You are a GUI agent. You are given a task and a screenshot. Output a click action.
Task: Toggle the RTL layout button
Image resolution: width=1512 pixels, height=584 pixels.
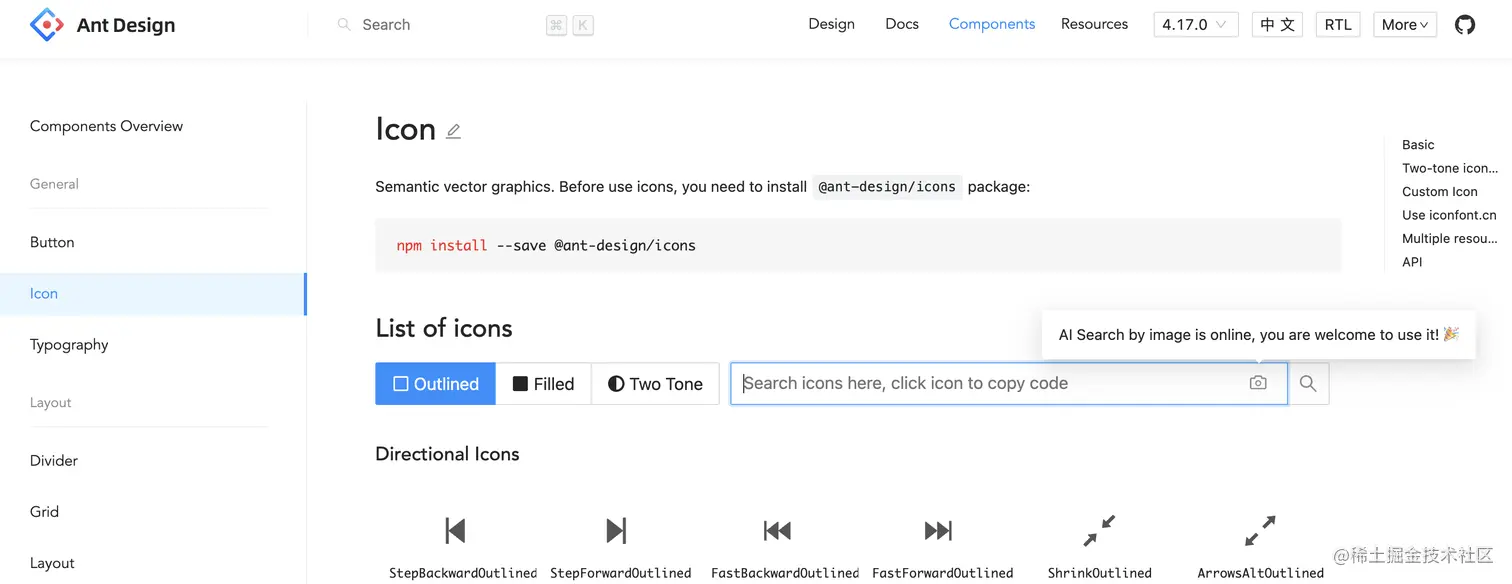[x=1338, y=25]
